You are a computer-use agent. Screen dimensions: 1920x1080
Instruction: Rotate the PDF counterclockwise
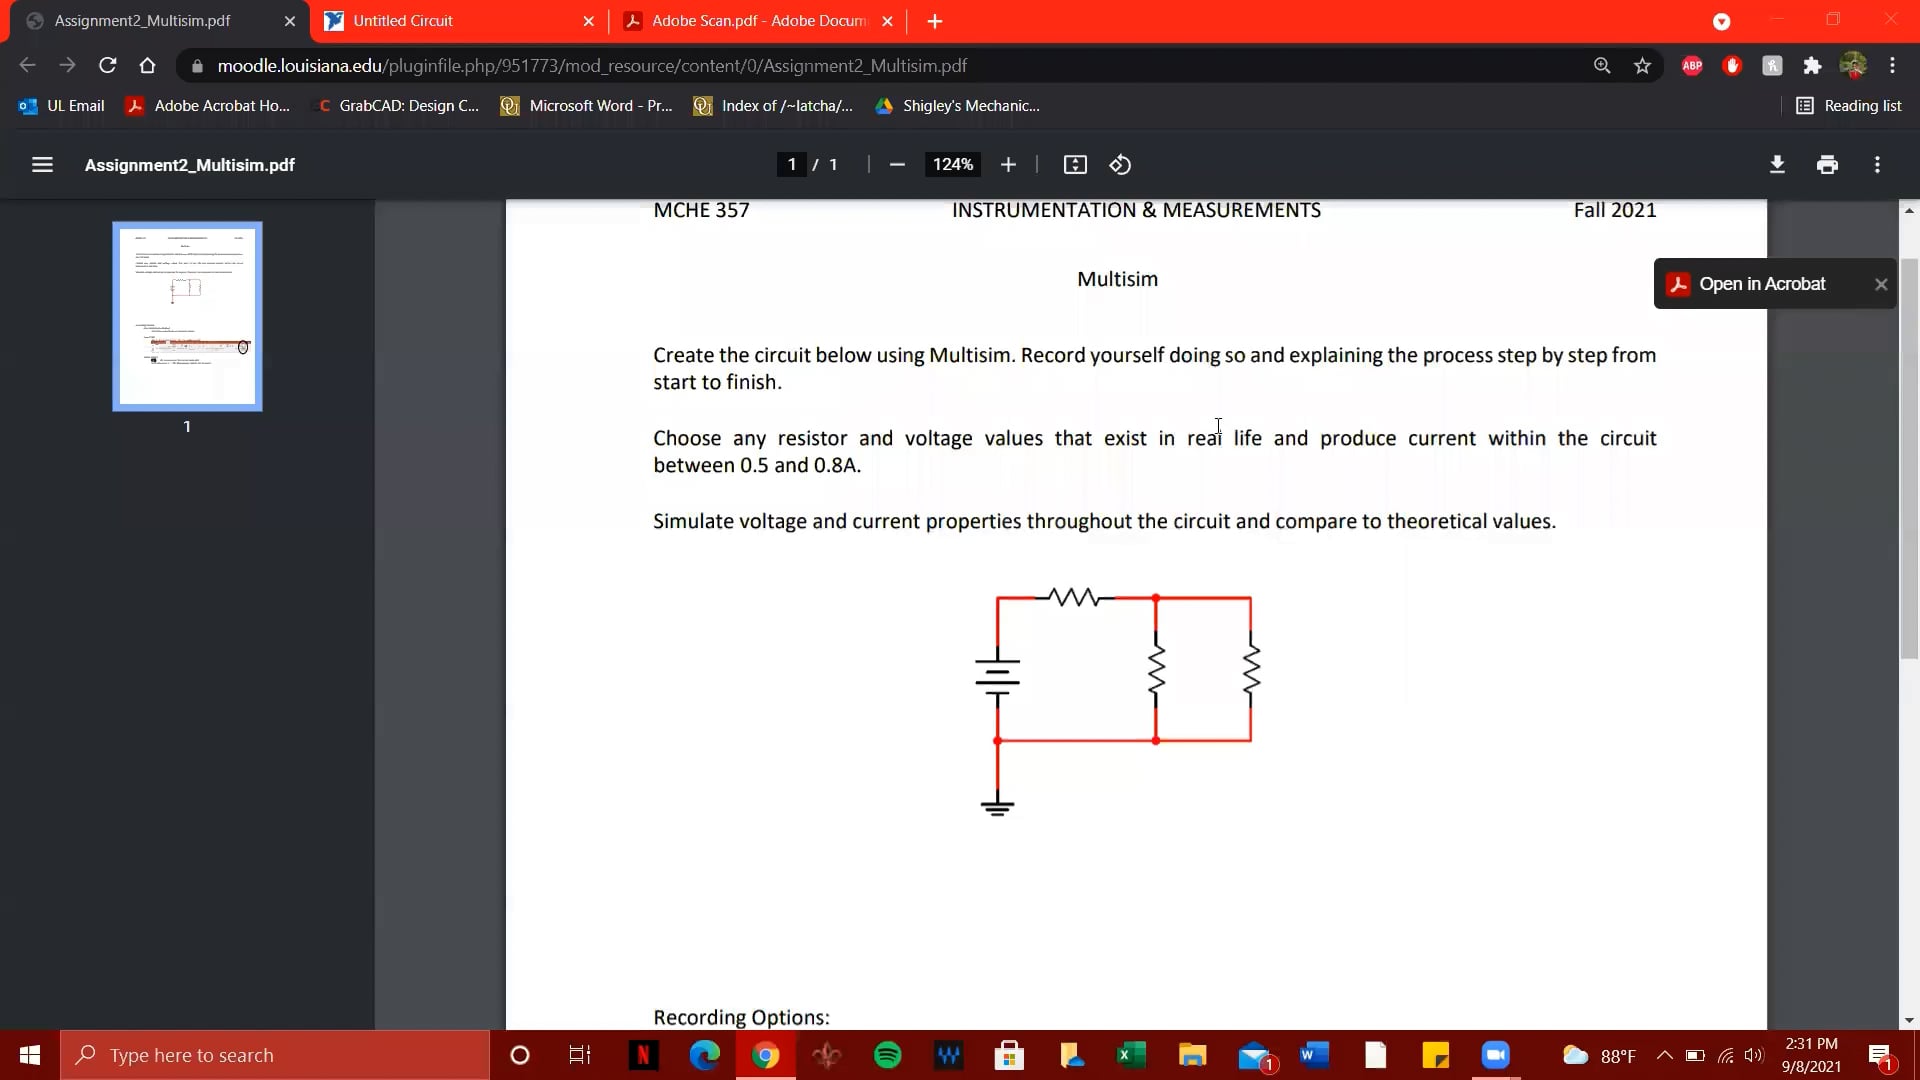(x=1120, y=164)
